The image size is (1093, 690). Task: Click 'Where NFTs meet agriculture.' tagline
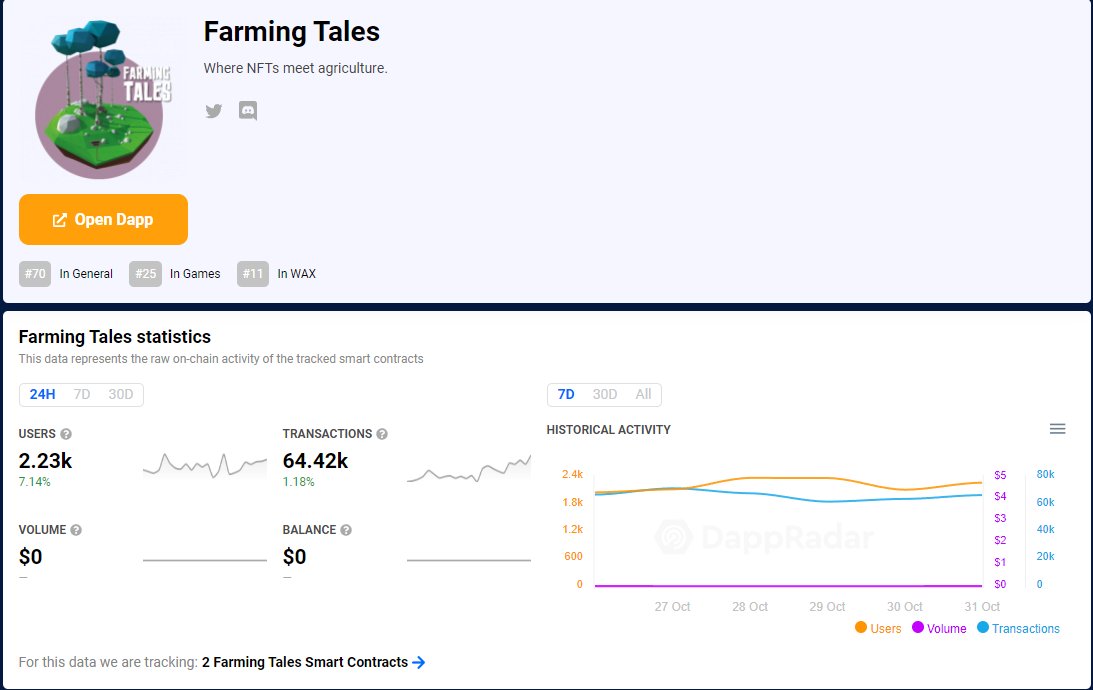point(296,68)
